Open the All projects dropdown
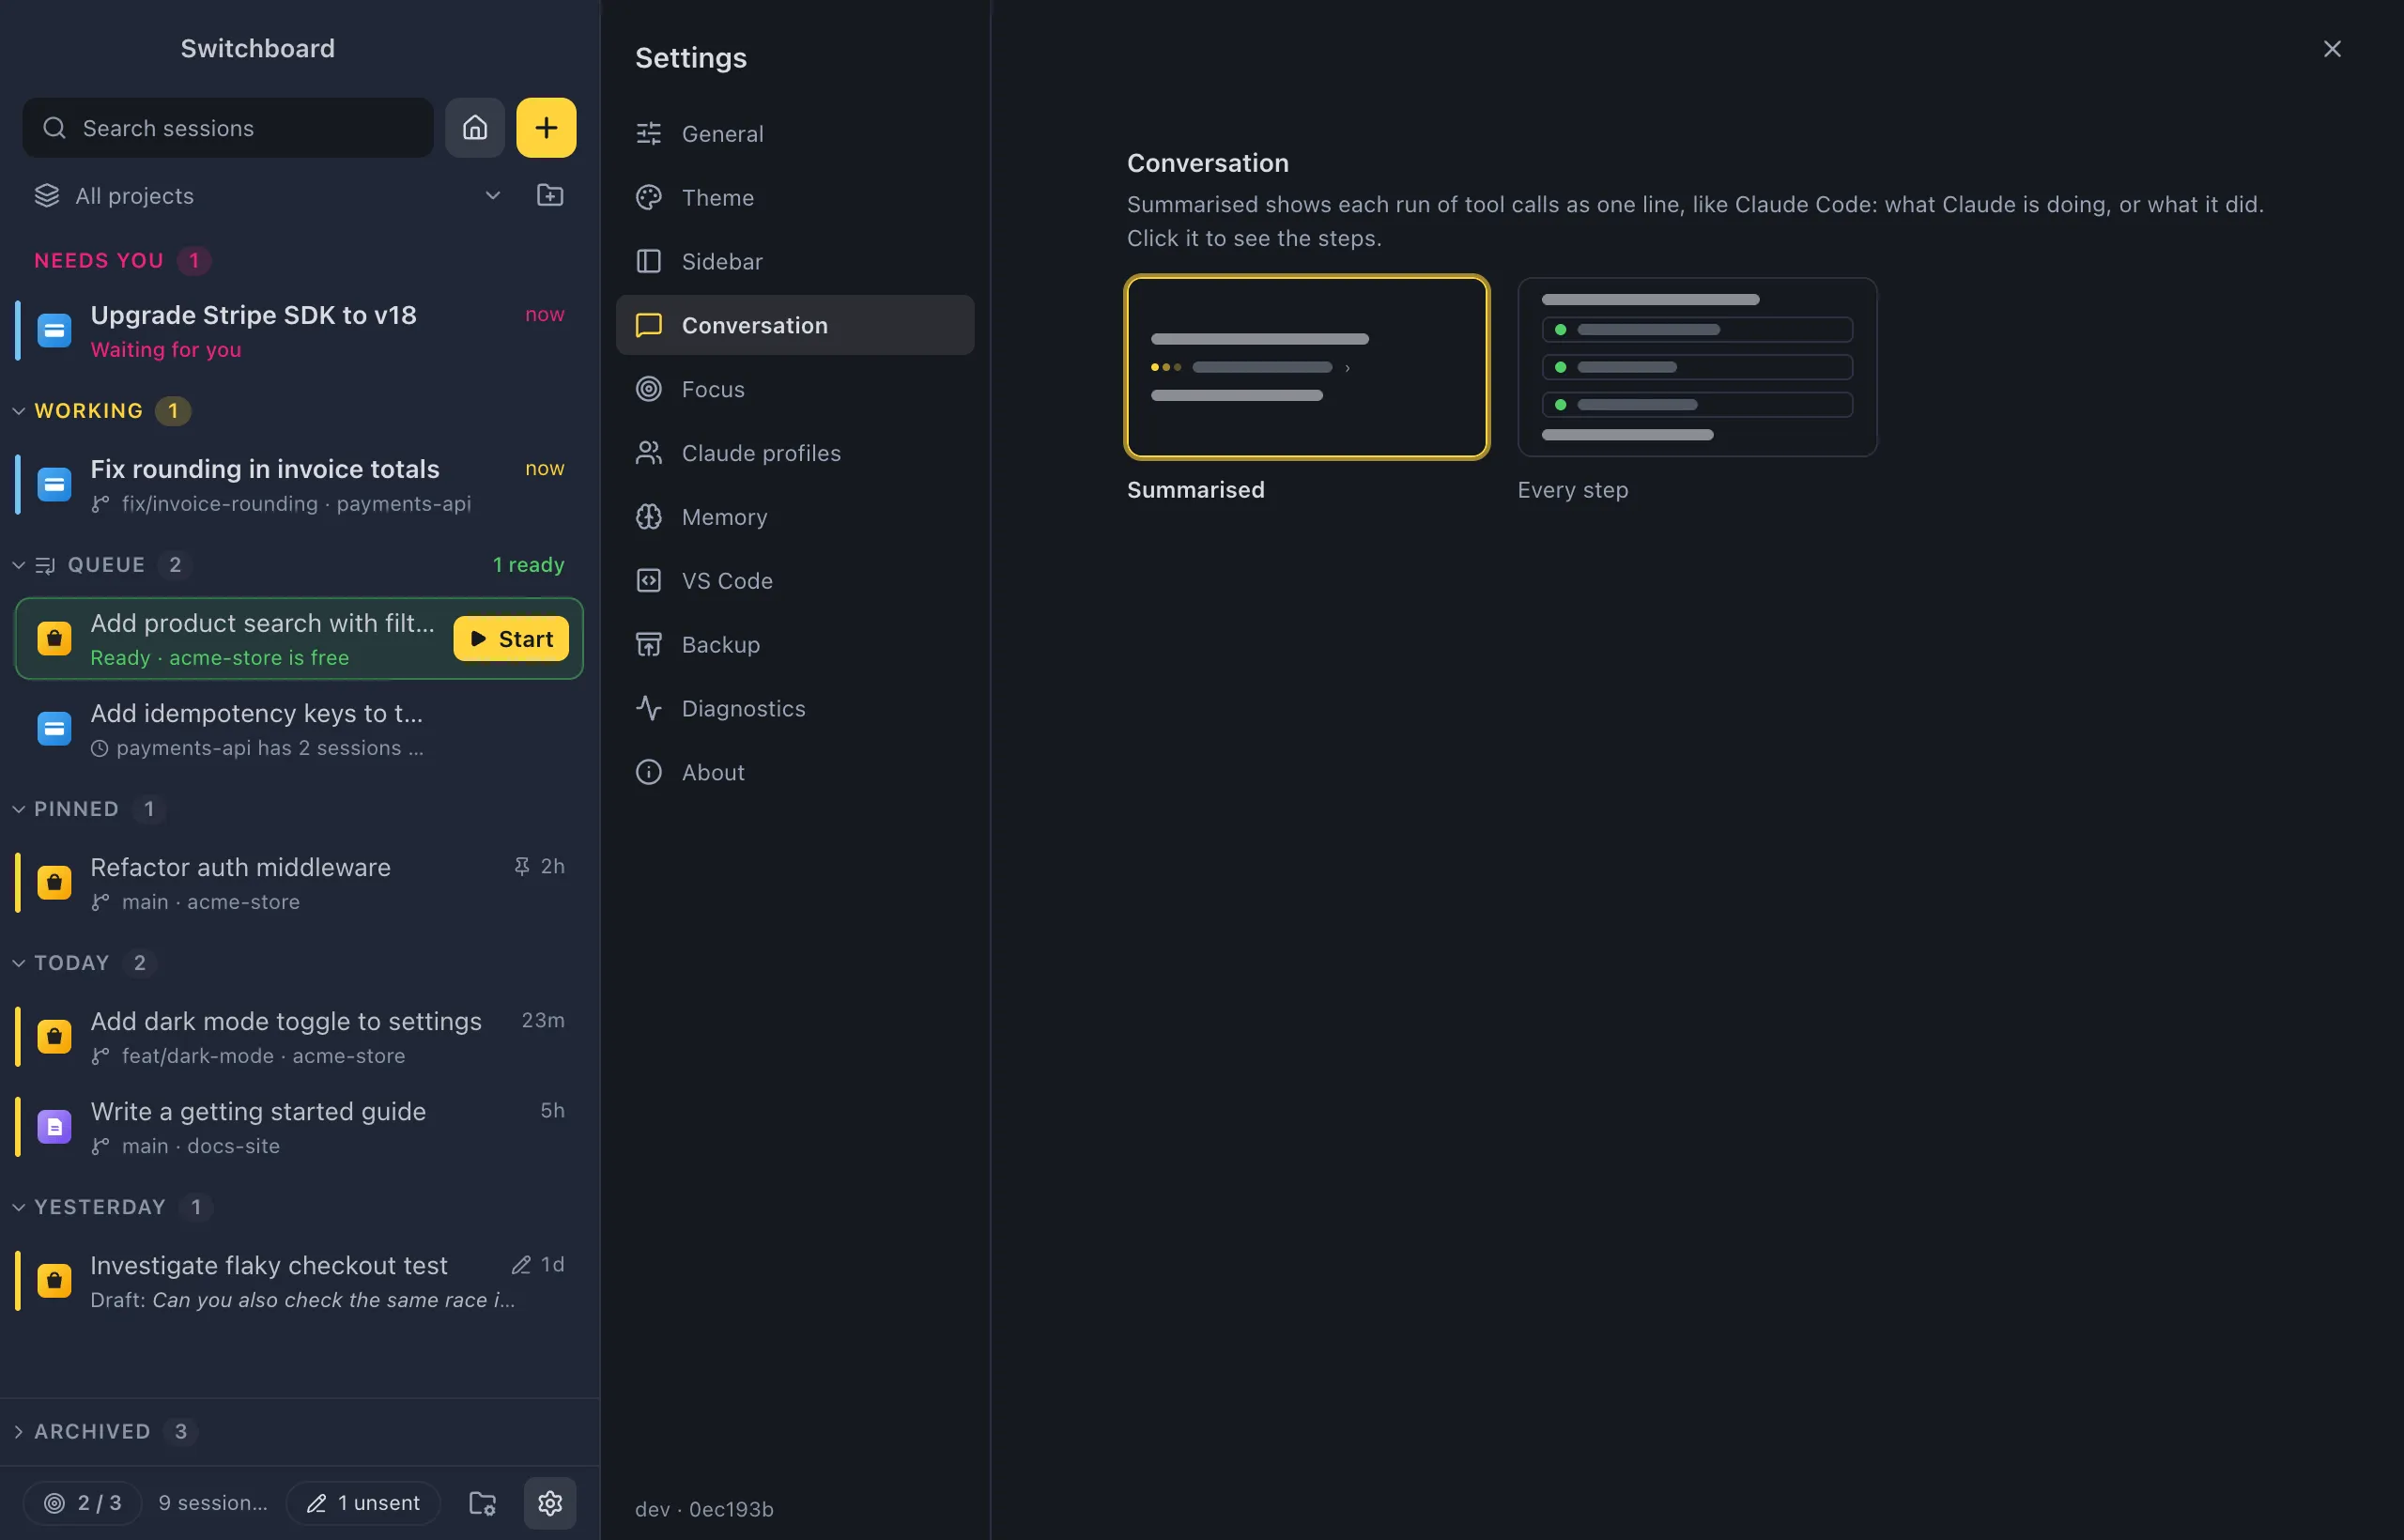The image size is (2404, 1540). point(268,195)
